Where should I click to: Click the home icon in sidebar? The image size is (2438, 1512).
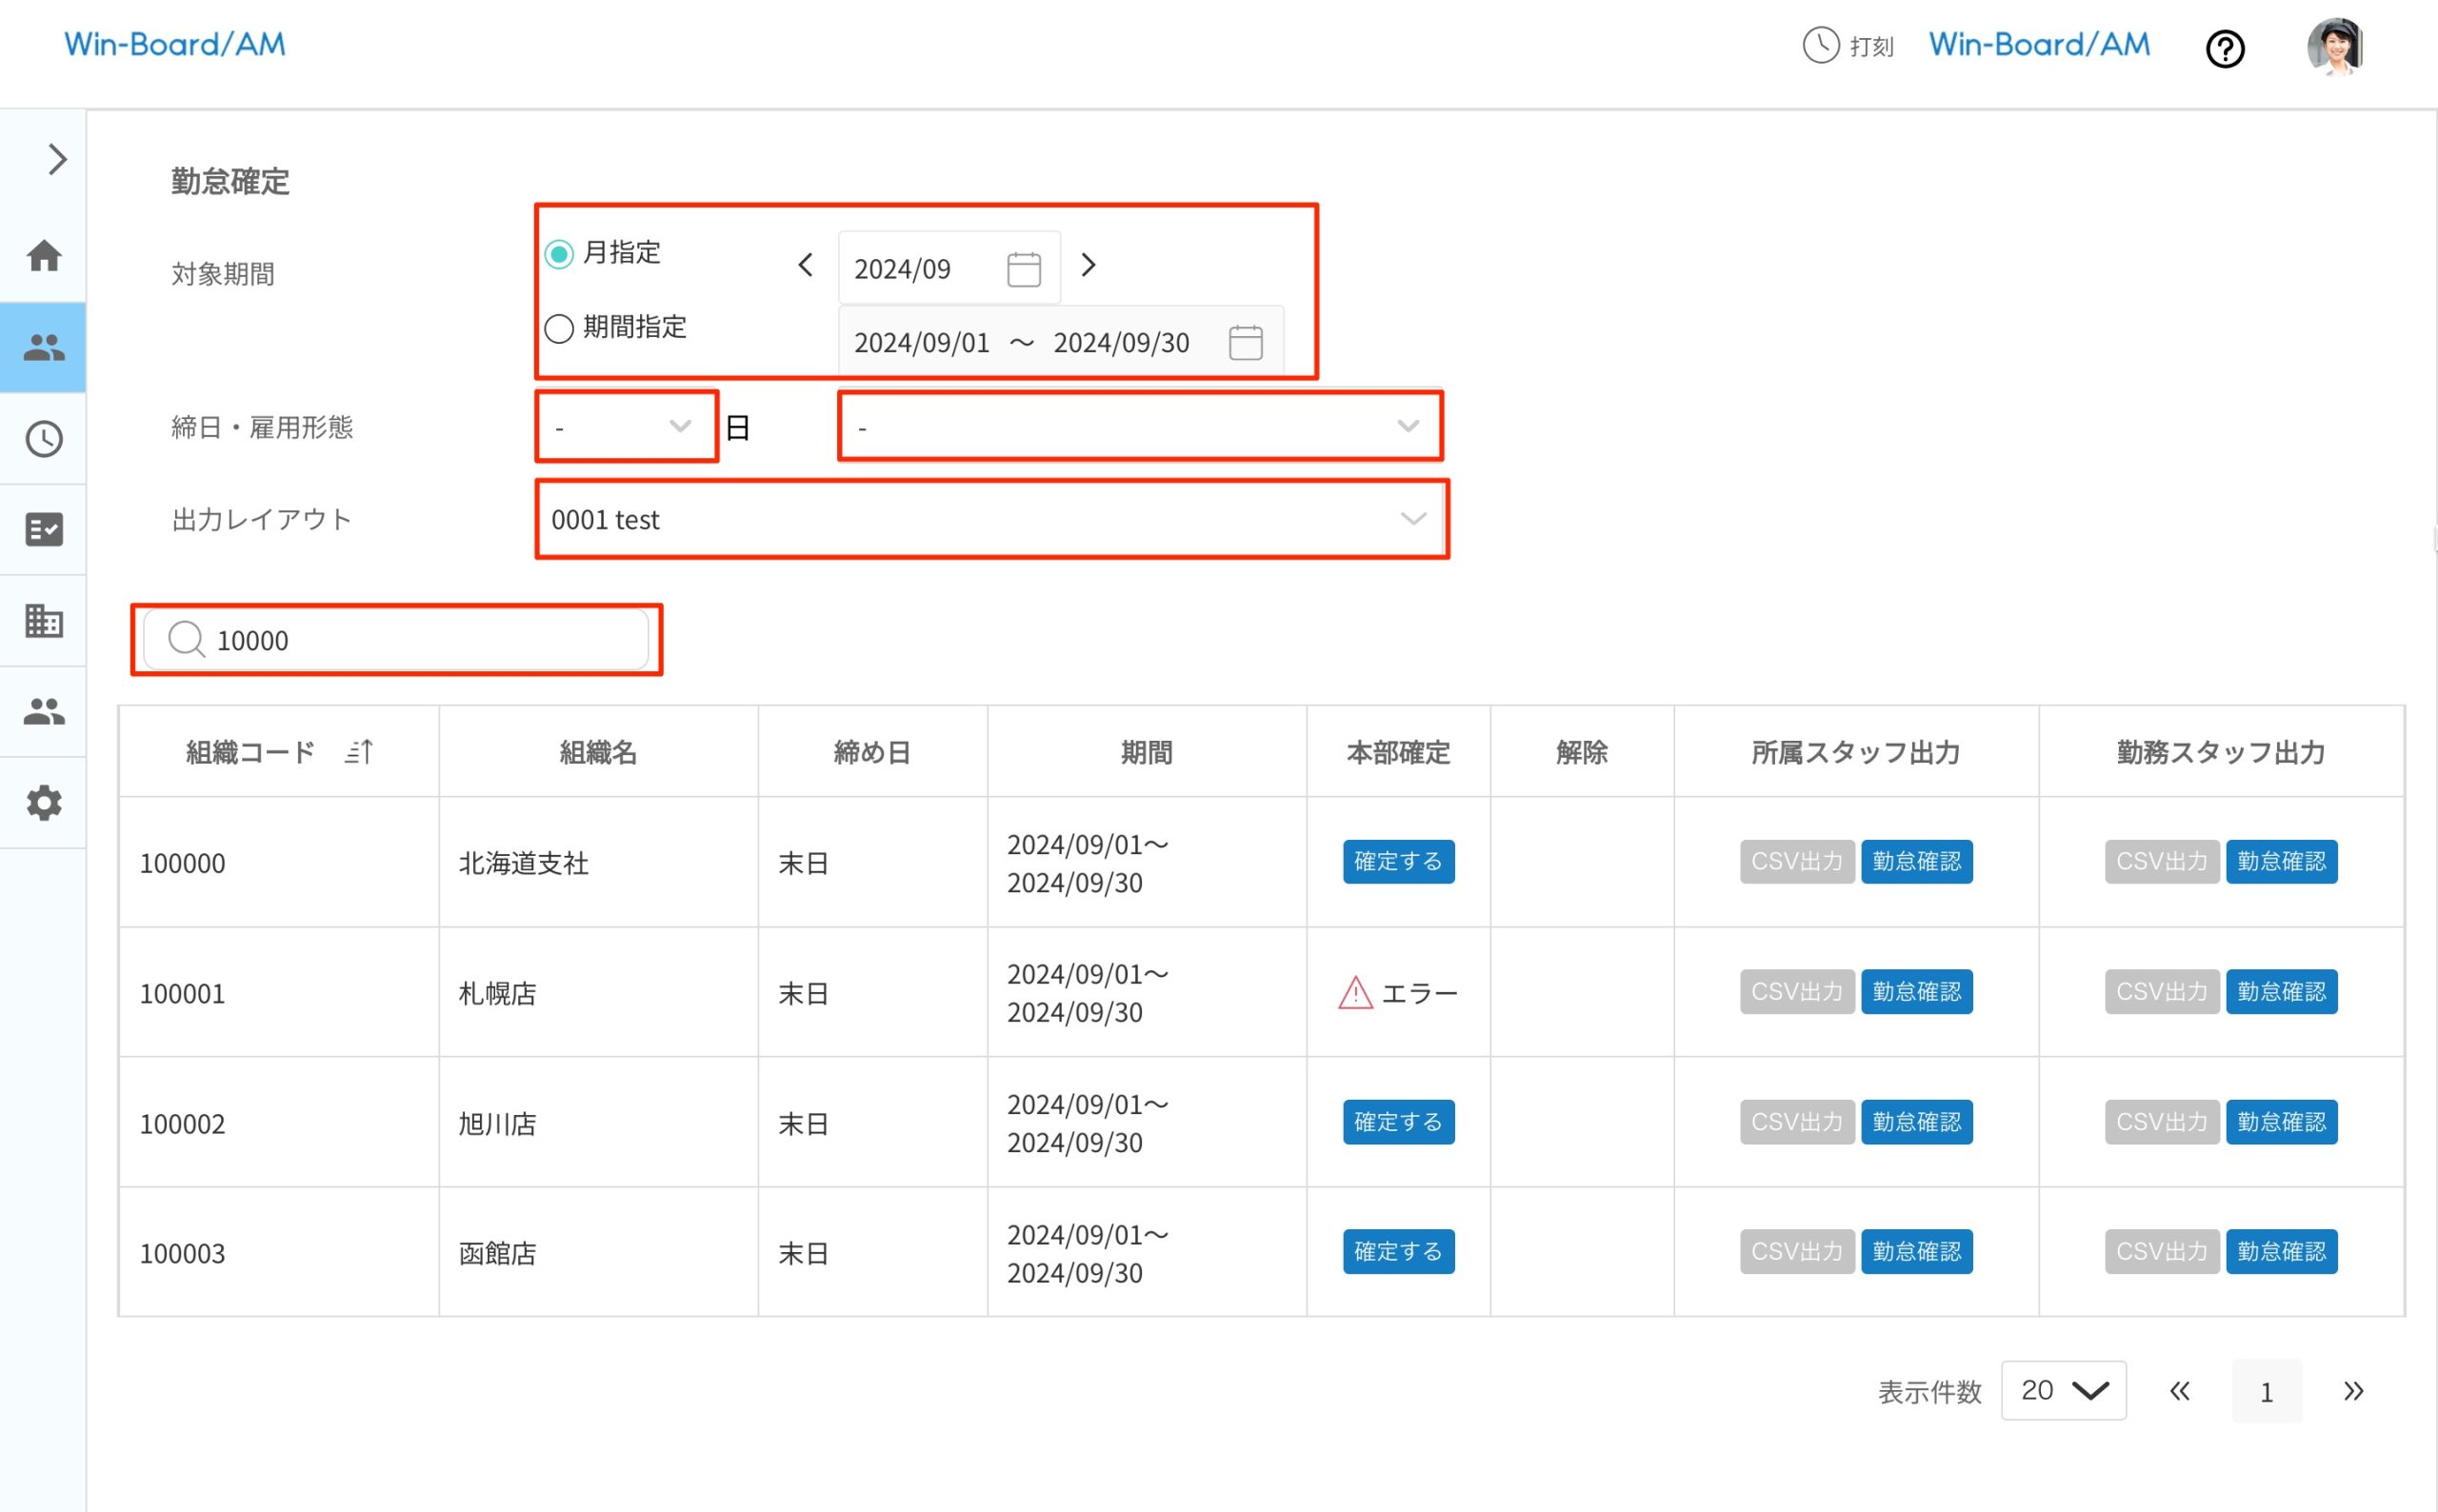click(x=44, y=256)
